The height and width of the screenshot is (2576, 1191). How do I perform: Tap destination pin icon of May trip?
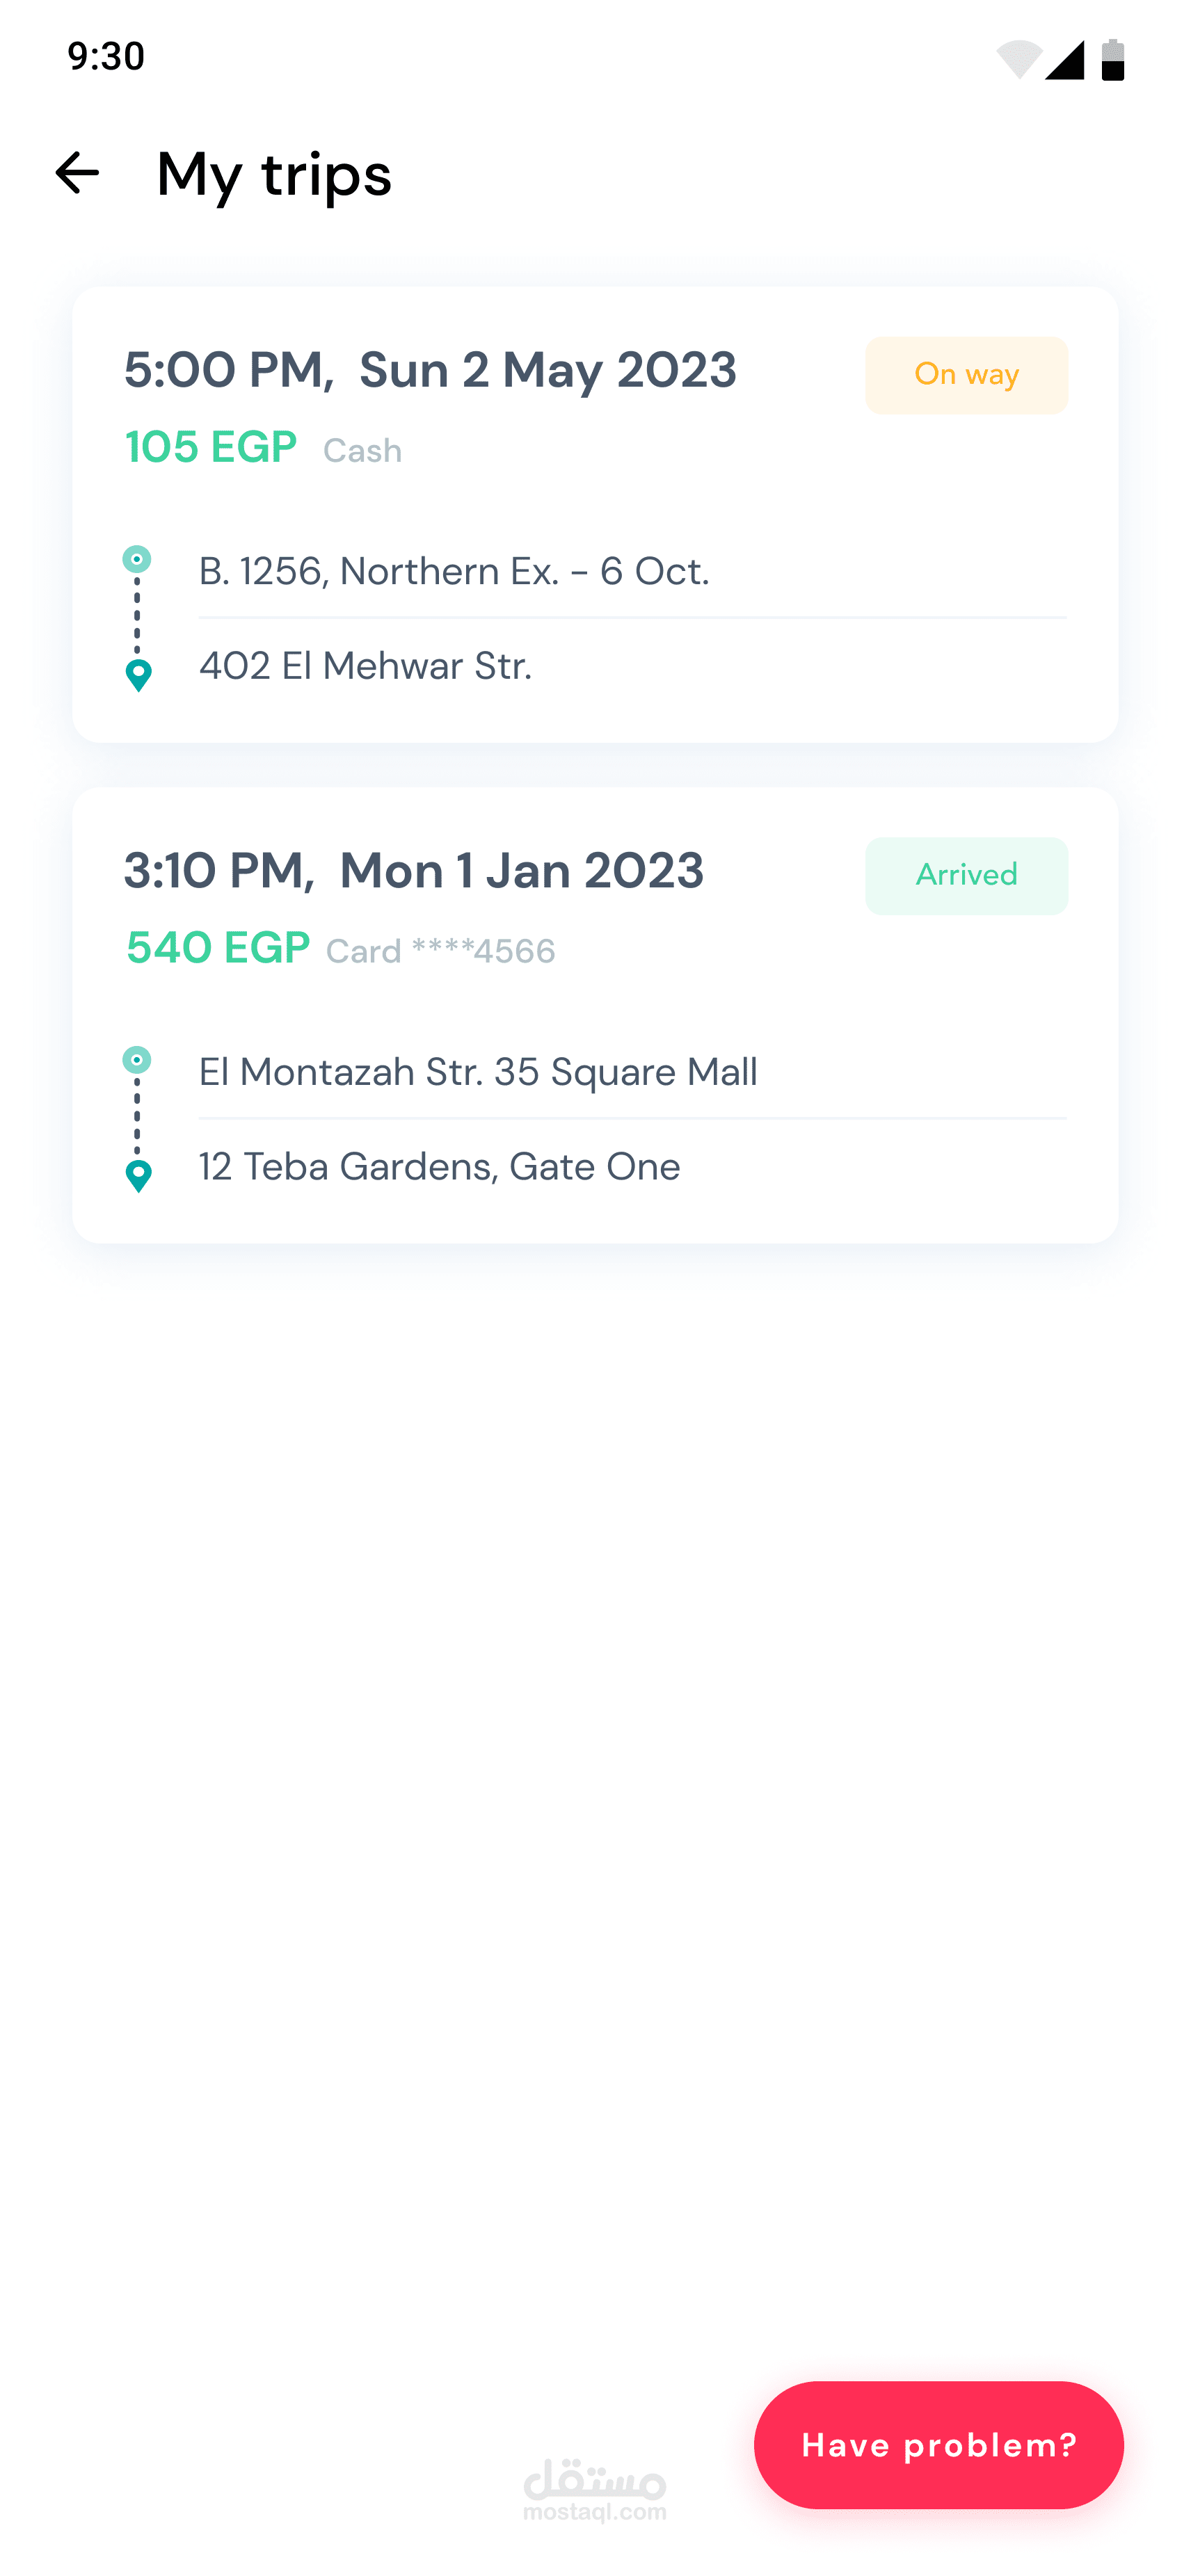[x=139, y=675]
